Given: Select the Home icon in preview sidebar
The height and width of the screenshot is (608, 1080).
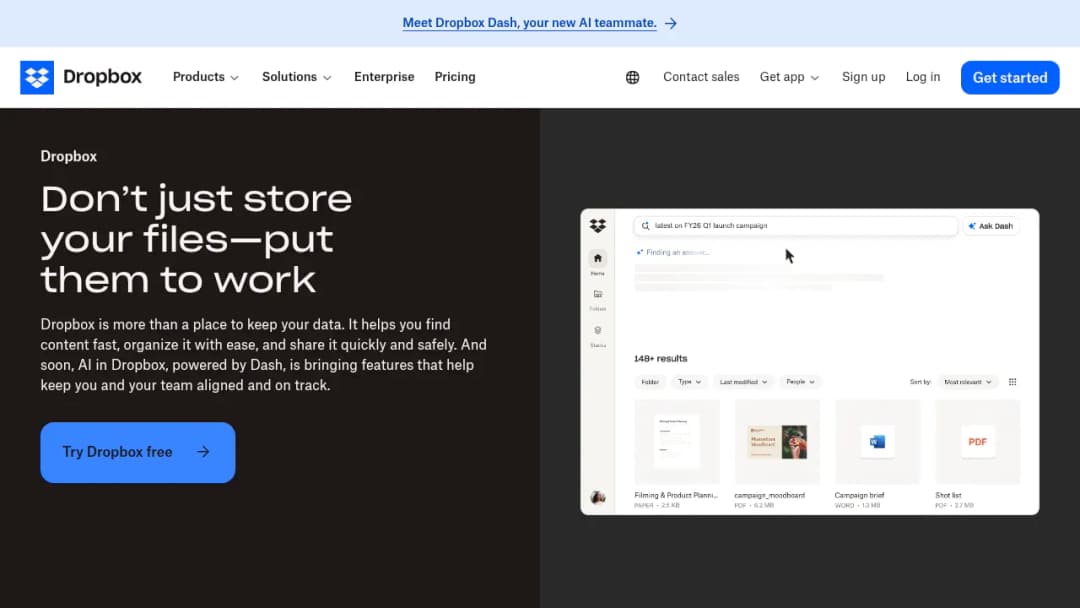Looking at the screenshot, I should tap(598, 258).
